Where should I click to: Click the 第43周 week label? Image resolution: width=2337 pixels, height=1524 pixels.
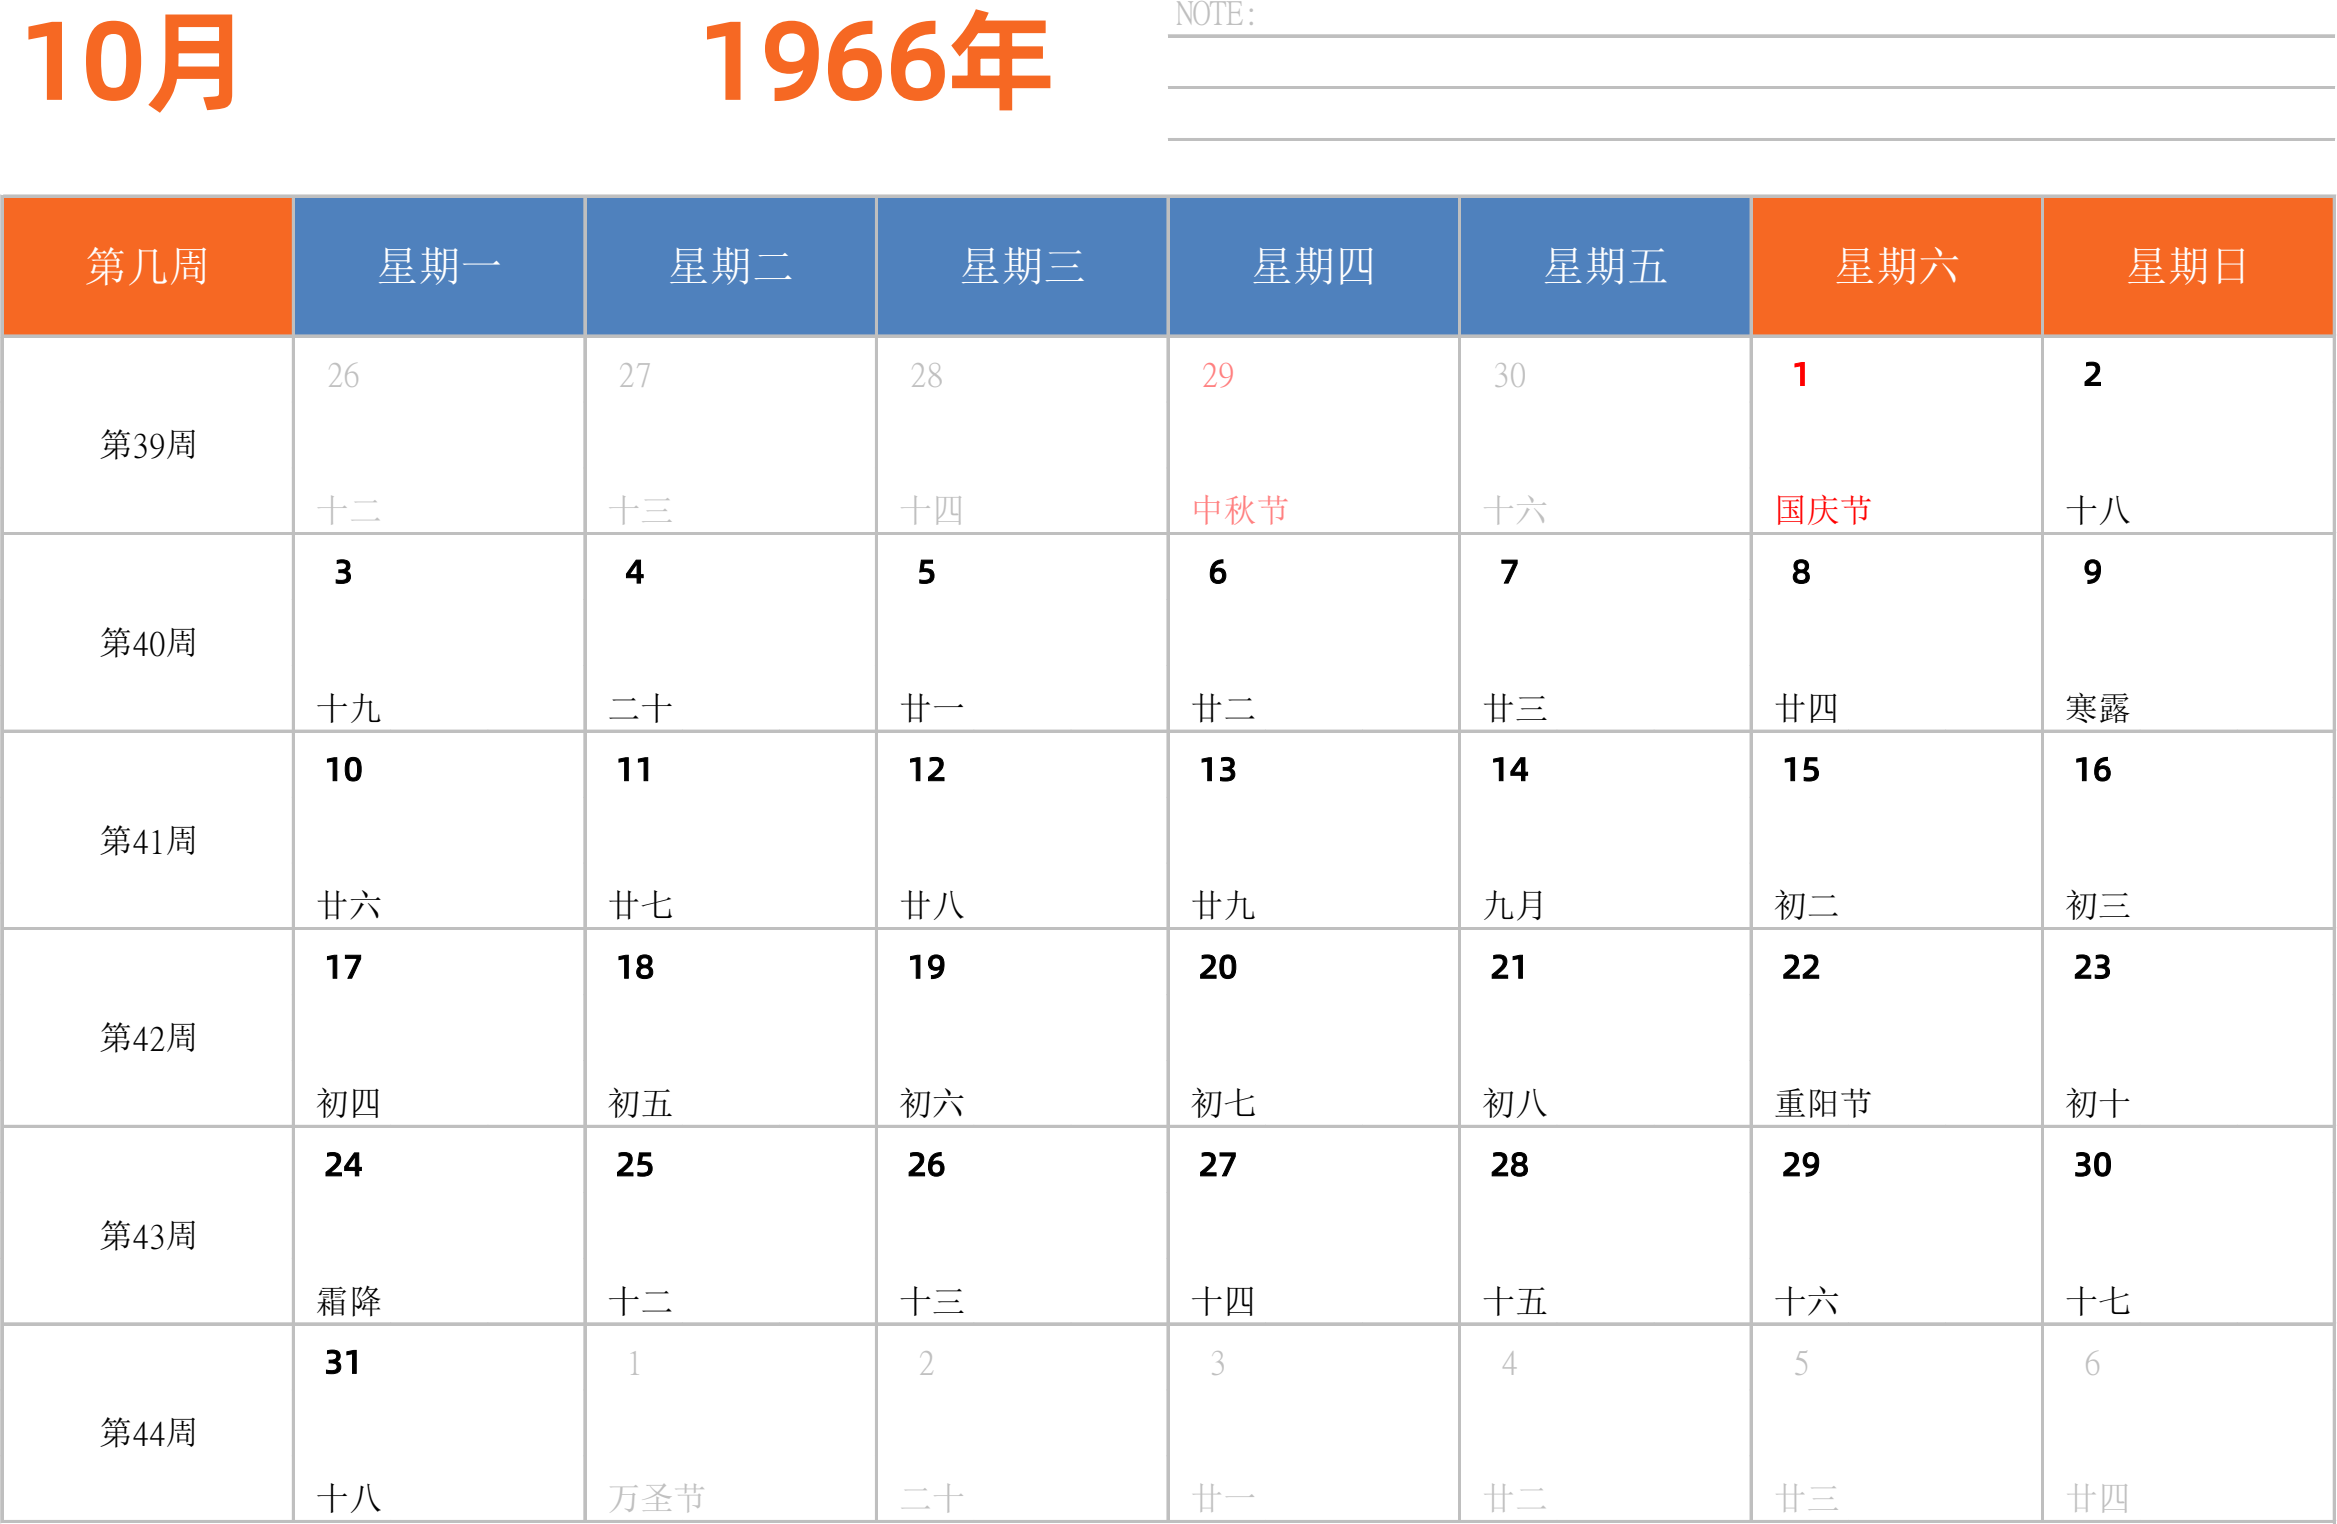click(x=148, y=1236)
